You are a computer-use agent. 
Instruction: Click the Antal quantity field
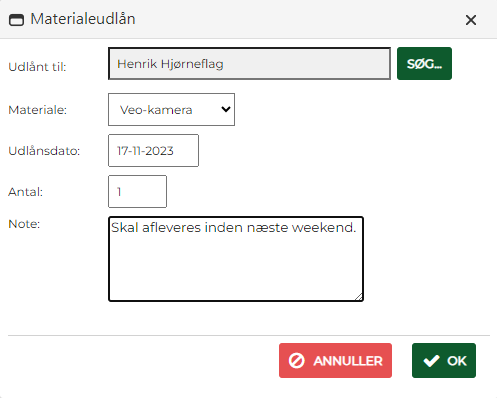137,191
